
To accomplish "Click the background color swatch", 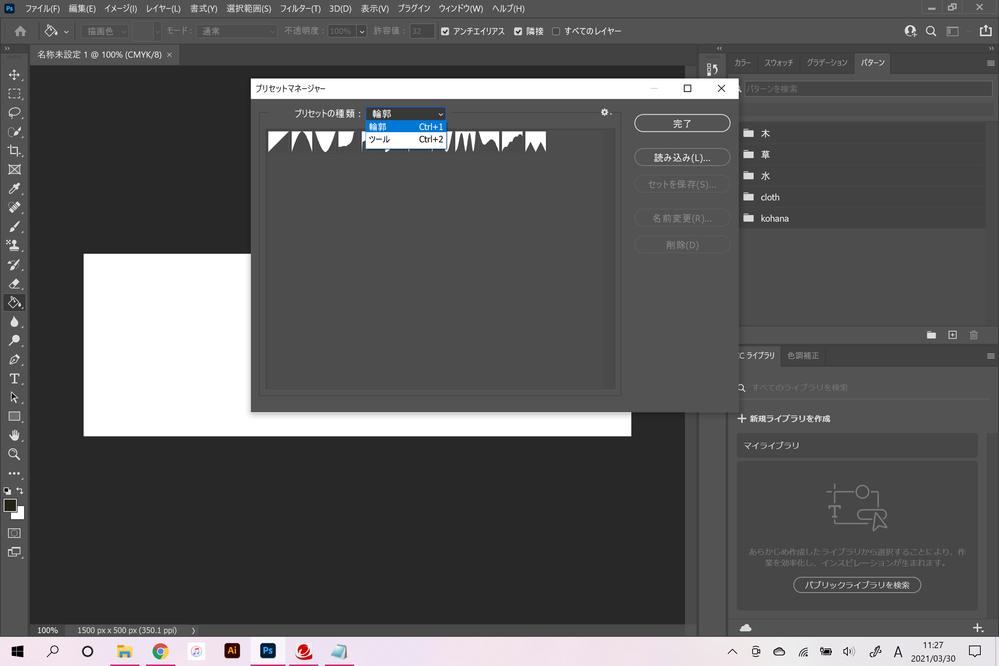I will [20, 514].
